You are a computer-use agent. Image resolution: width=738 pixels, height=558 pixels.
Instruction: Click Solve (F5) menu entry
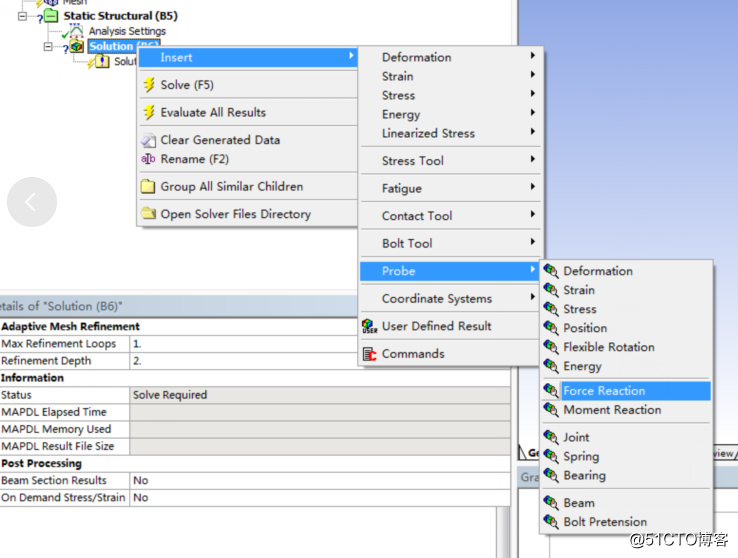pos(248,85)
